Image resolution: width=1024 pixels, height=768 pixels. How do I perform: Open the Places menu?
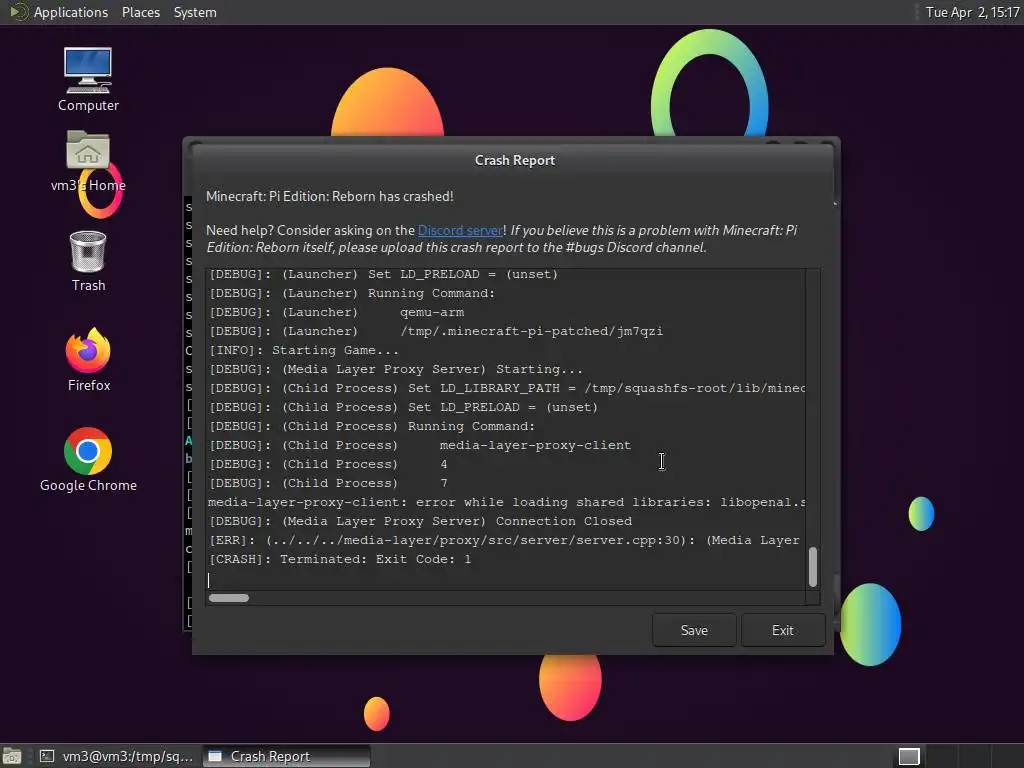tap(141, 12)
